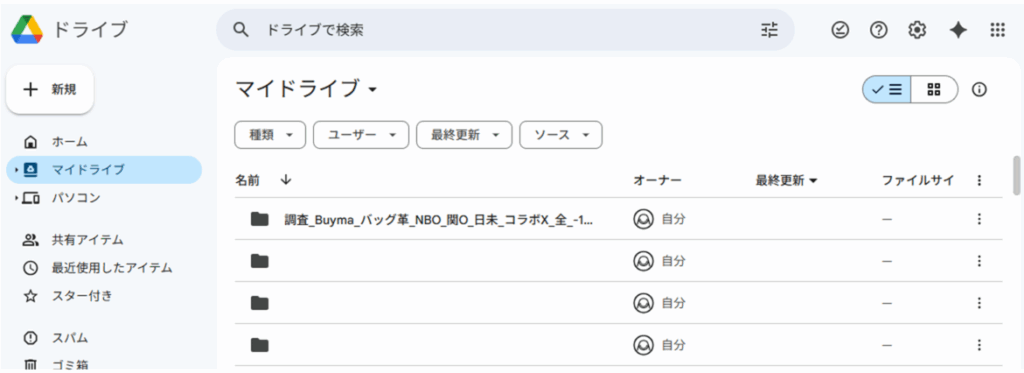Open the Google apps grid icon
Viewport: 1024px width, 373px height.
click(x=997, y=29)
